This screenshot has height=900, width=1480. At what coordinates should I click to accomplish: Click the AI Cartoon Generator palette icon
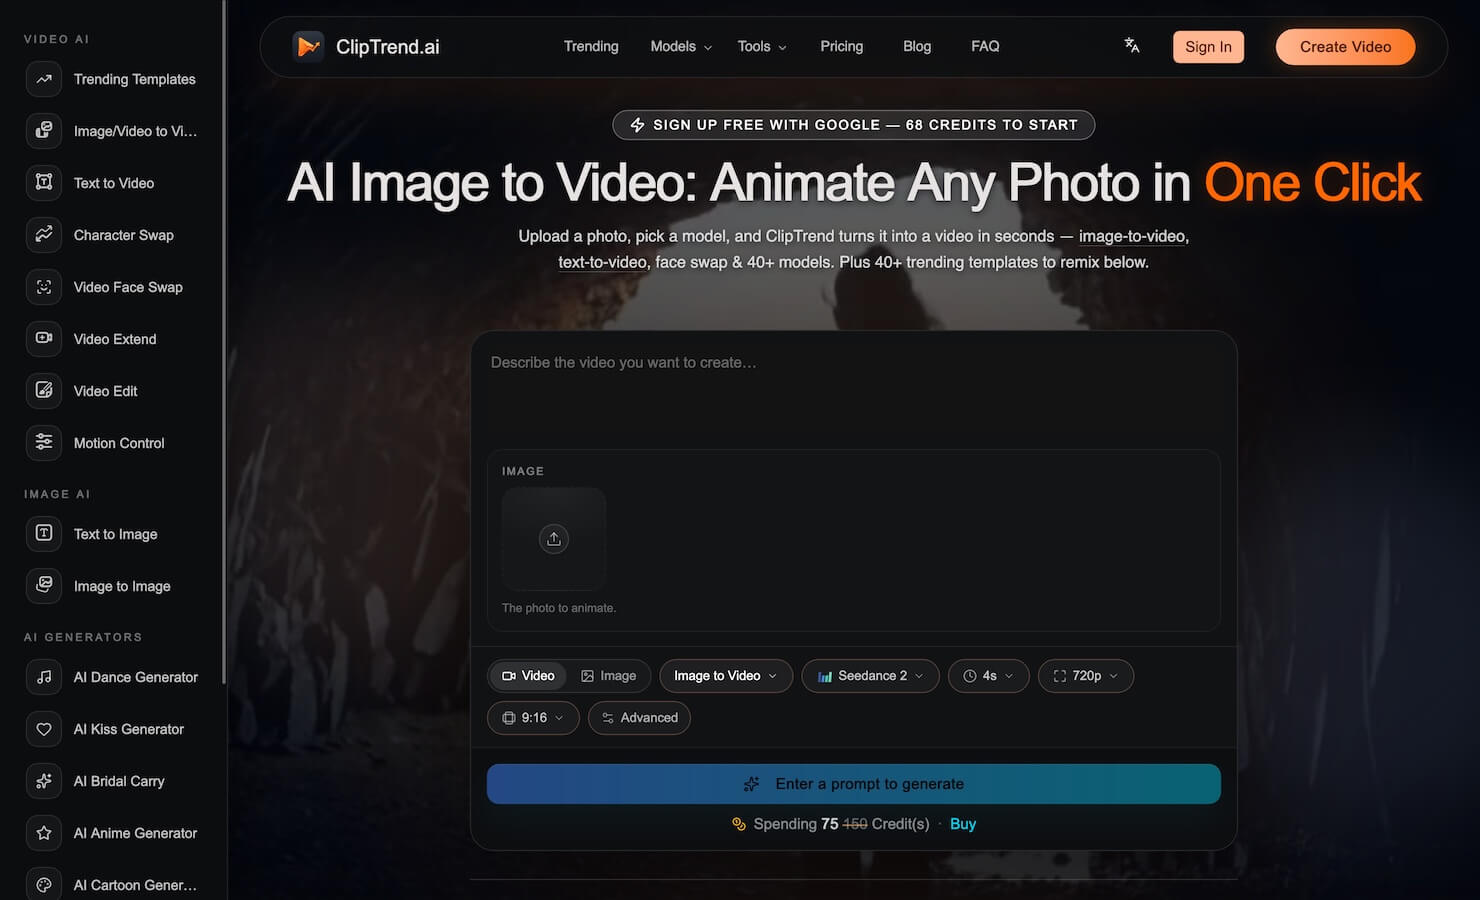44,885
